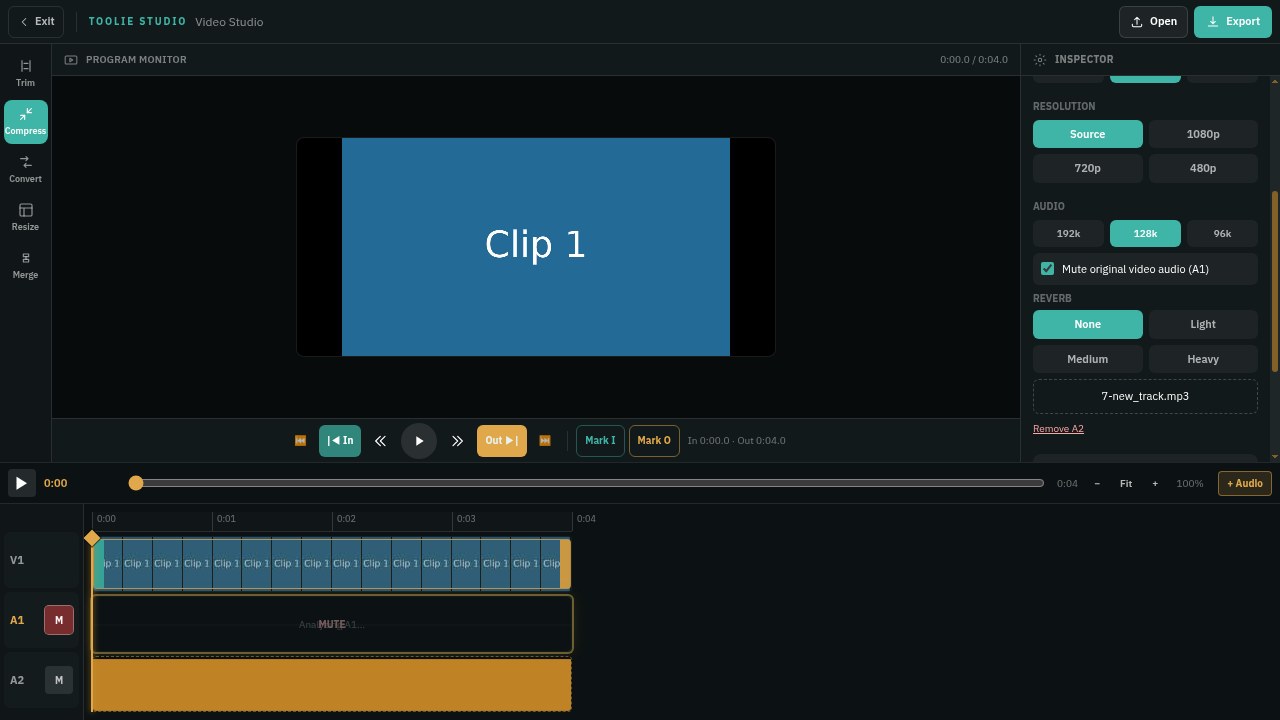This screenshot has width=1280, height=720.
Task: Click the timeline play button beside 0:00
Action: pos(22,483)
